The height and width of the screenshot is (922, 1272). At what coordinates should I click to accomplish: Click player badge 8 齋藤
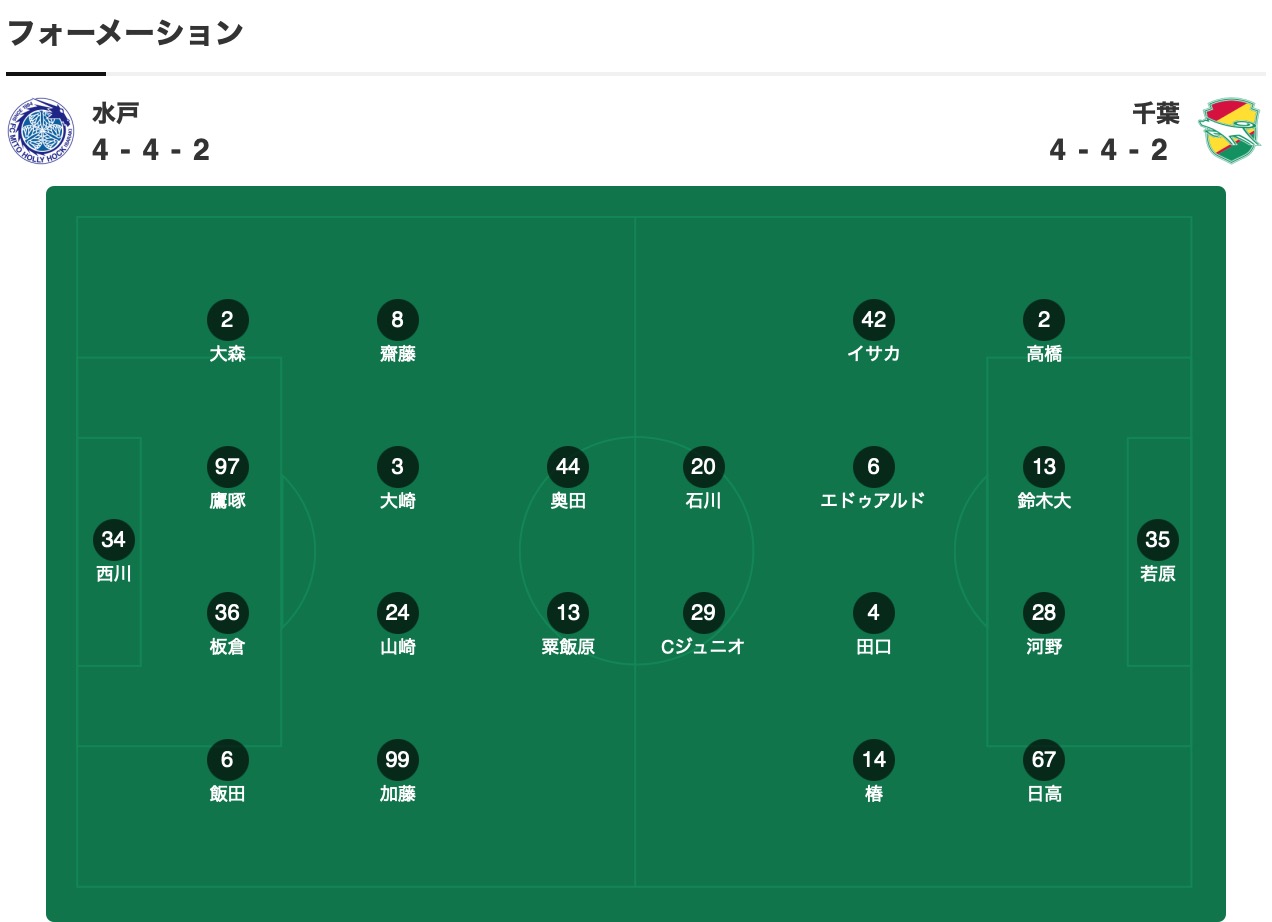pos(397,321)
